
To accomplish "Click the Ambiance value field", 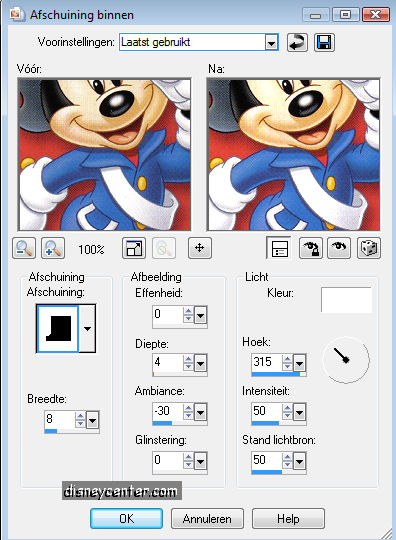I will tap(168, 411).
